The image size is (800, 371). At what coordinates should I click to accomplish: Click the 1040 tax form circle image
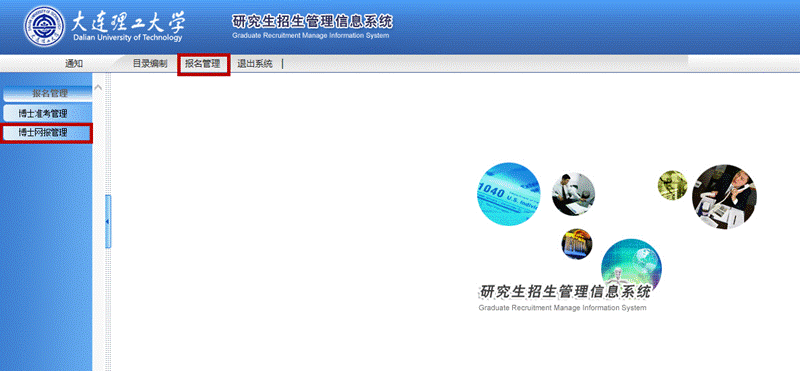(x=509, y=194)
